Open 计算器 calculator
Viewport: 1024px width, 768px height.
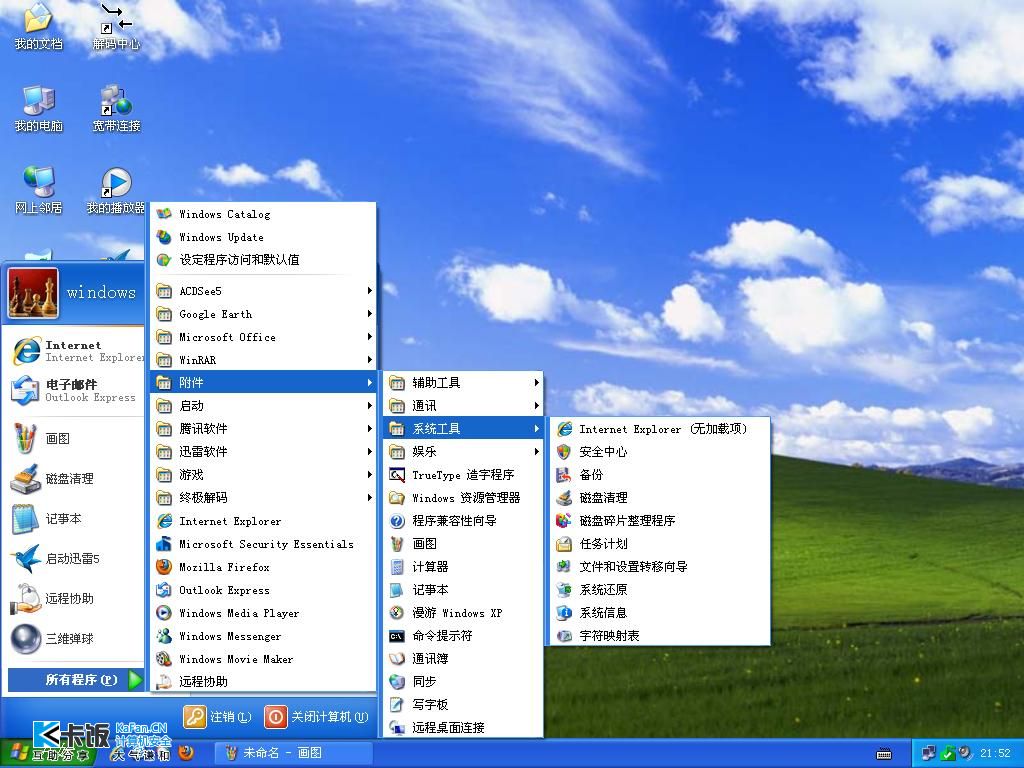[x=463, y=567]
